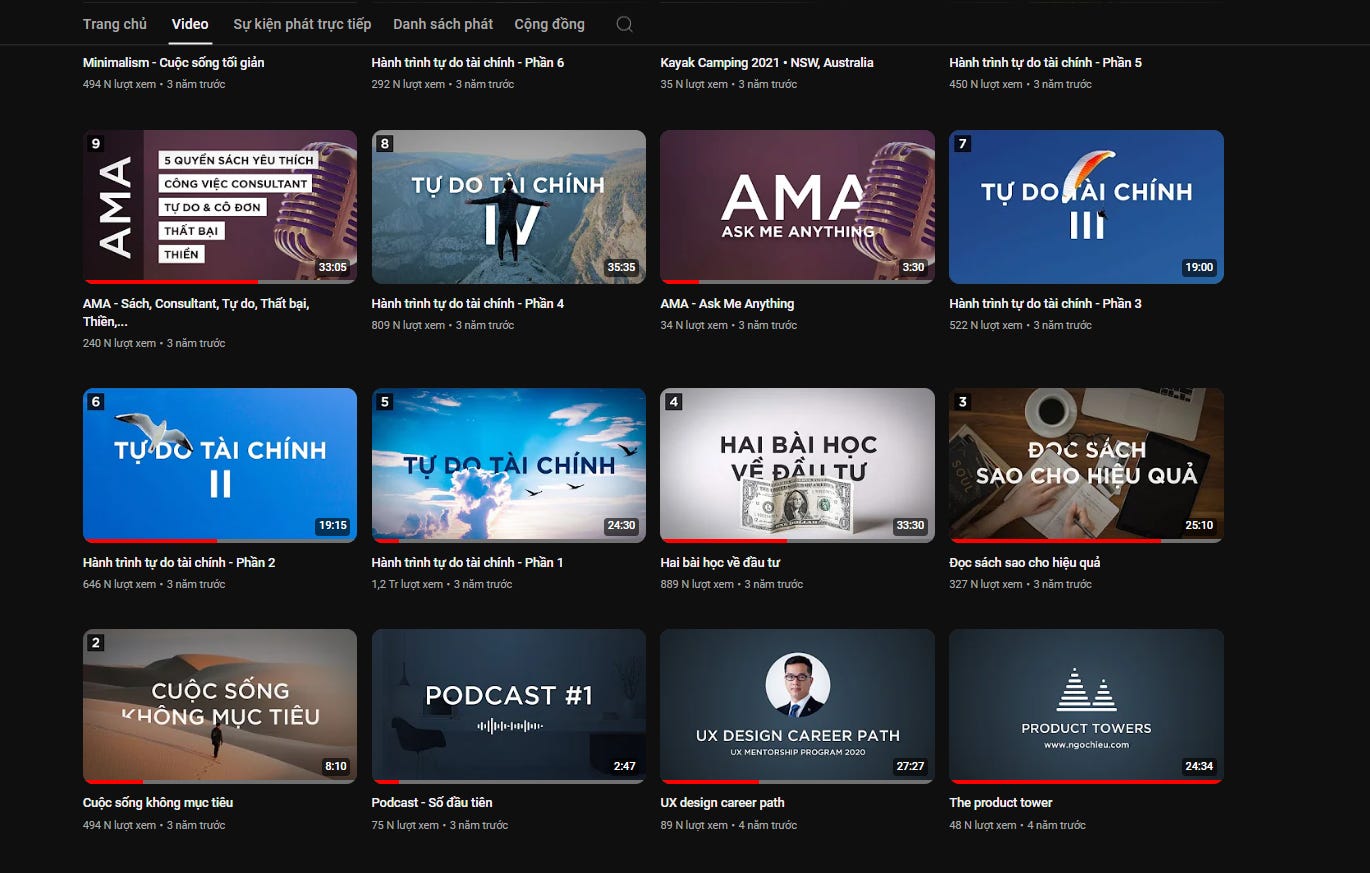This screenshot has height=873, width=1370.
Task: Open title AMA - Sách, Consultant, Tự do, Thất bại
Action: click(196, 312)
